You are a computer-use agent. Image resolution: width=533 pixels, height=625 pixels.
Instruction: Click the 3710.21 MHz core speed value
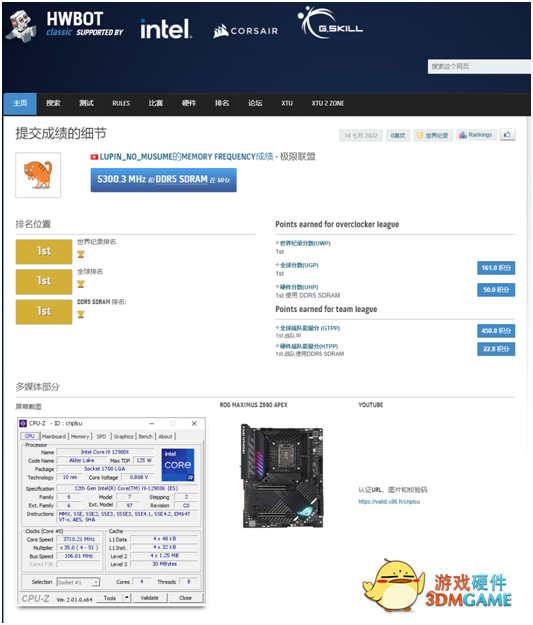[79, 539]
